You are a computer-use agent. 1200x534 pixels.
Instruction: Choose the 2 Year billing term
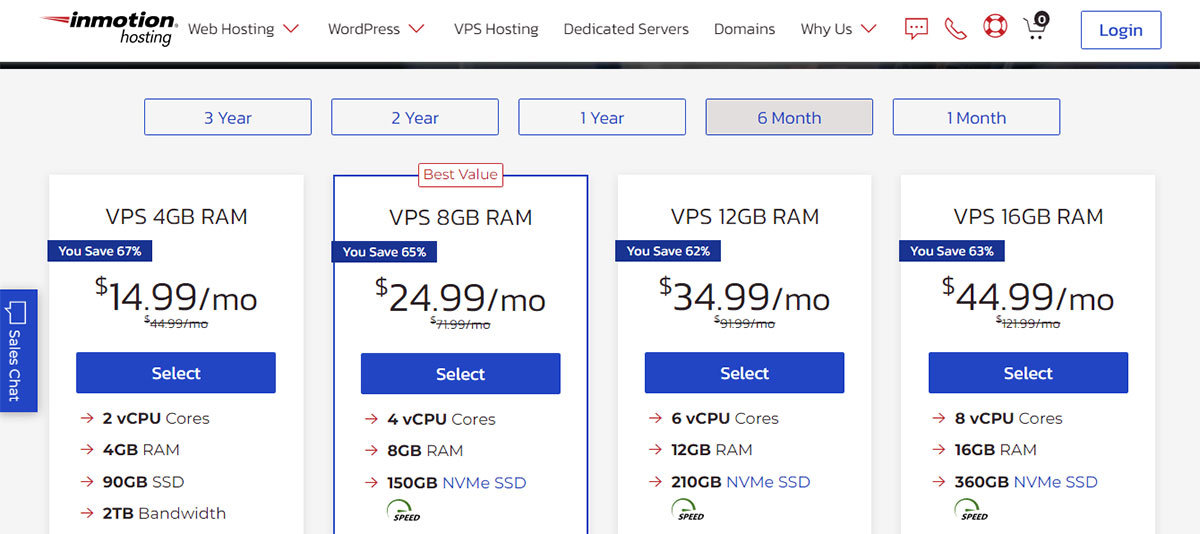[415, 117]
